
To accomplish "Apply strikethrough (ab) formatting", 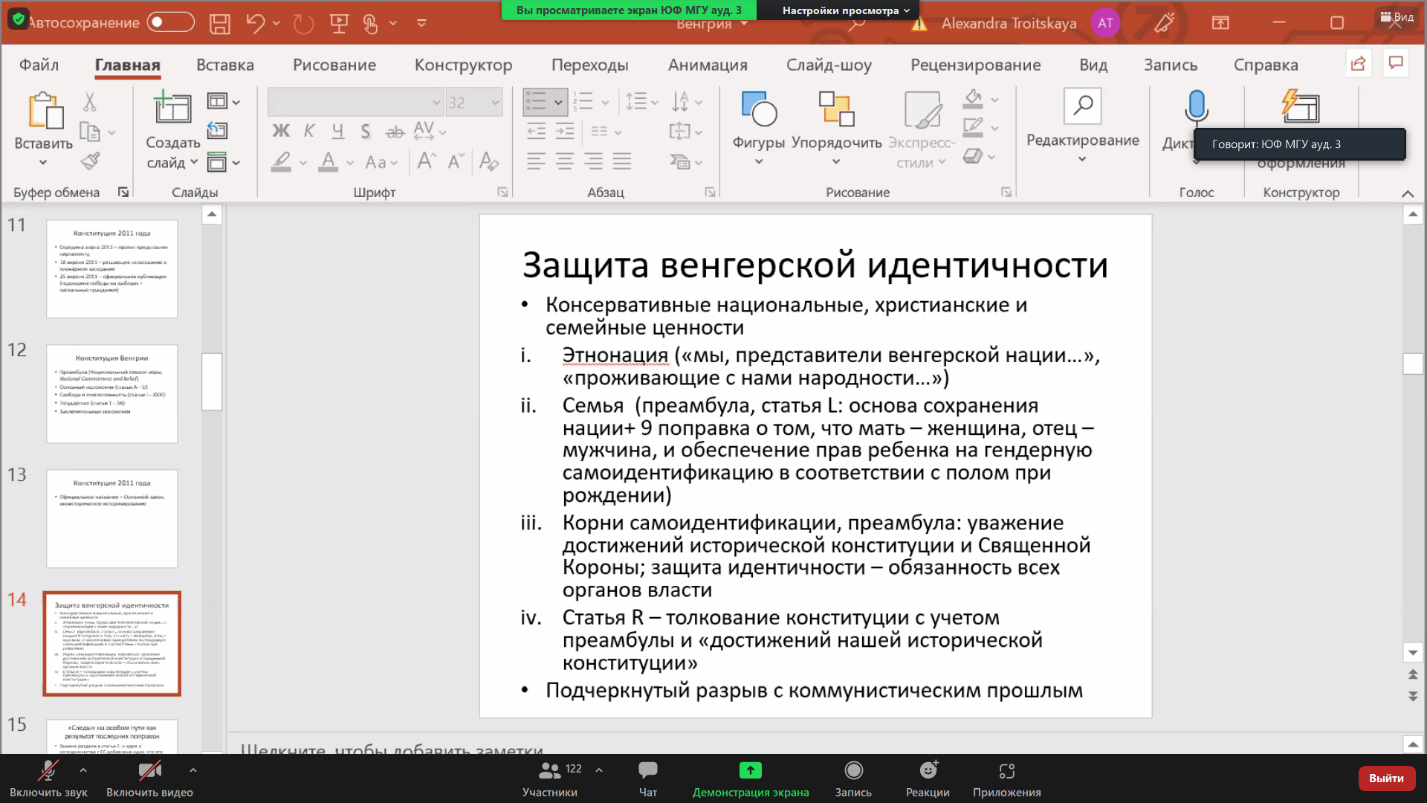I will click(394, 131).
